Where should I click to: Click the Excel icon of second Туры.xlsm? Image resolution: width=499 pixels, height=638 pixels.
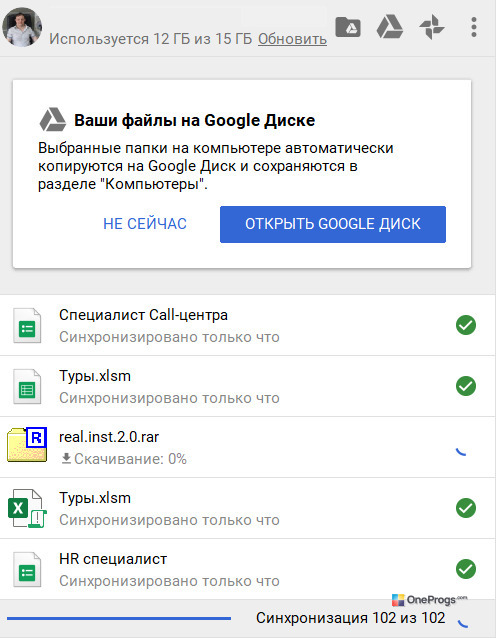(x=27, y=509)
